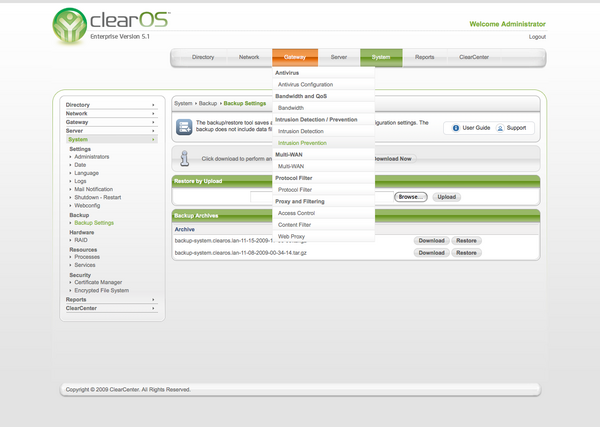Download the 11-15-2009 backup archive
The width and height of the screenshot is (600, 427).
431,241
